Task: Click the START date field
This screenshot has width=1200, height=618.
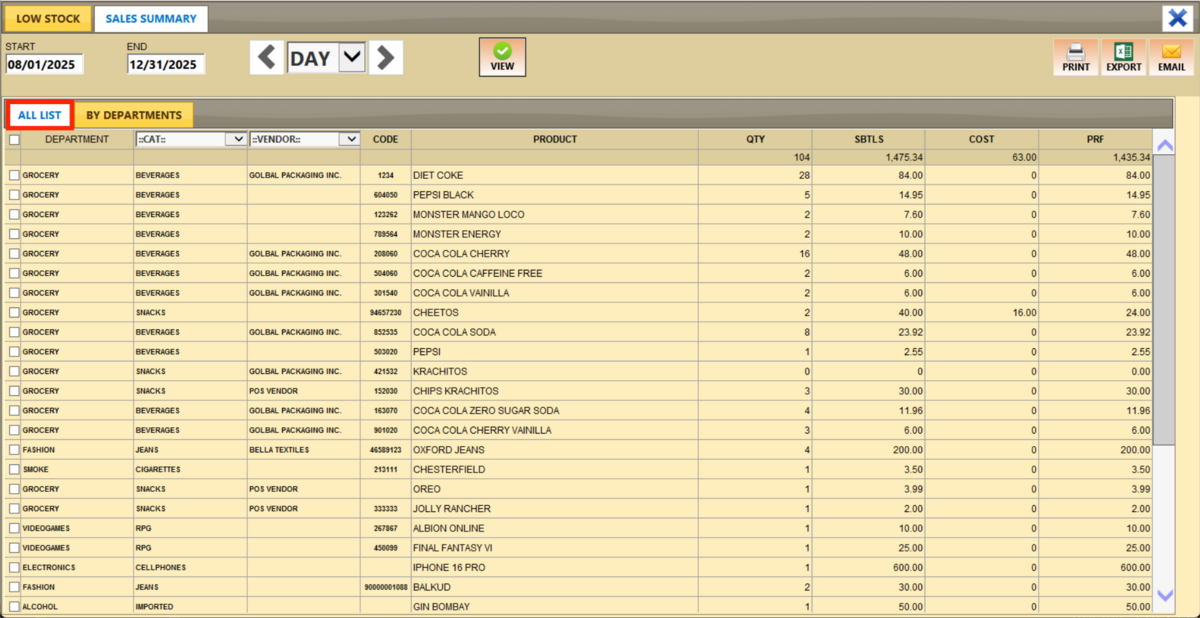Action: click(44, 64)
